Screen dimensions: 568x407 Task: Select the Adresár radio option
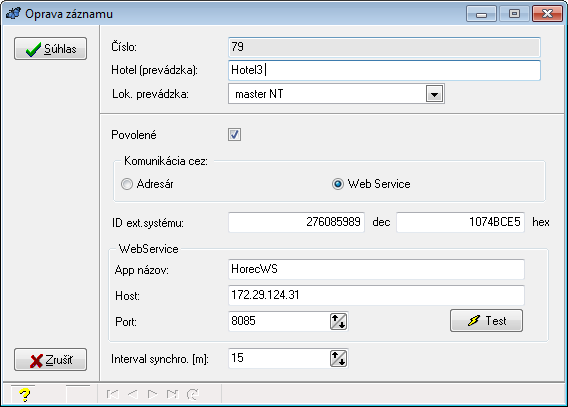pos(127,184)
